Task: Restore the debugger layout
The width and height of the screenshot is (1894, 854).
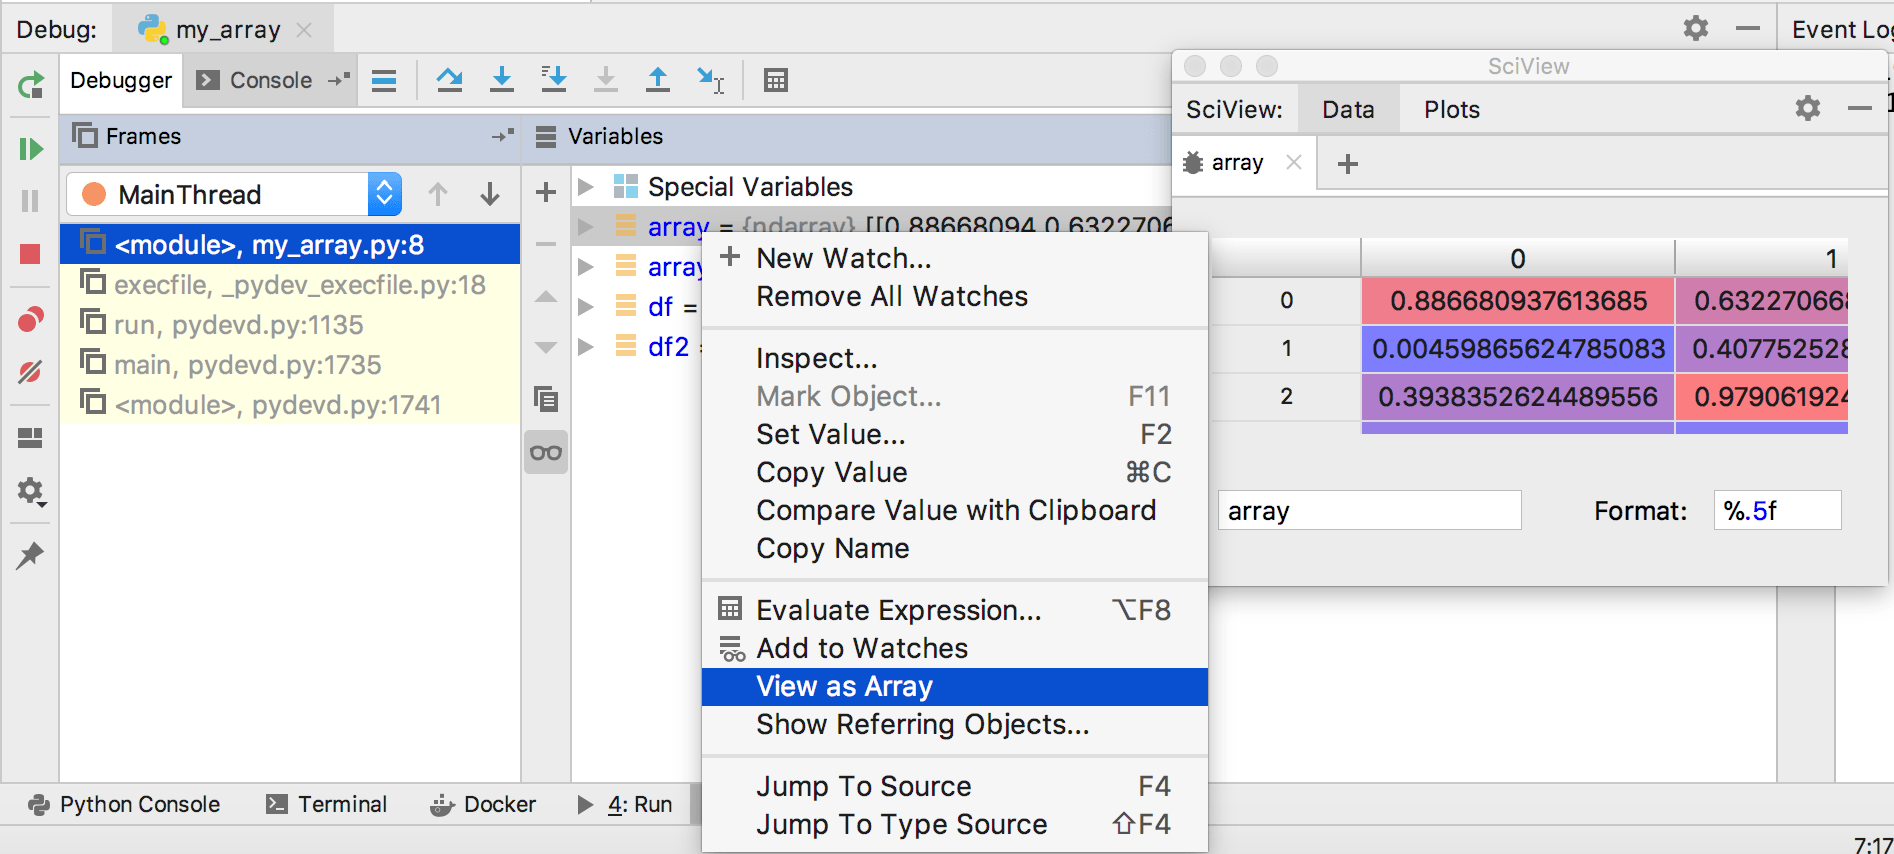Action: (x=31, y=438)
